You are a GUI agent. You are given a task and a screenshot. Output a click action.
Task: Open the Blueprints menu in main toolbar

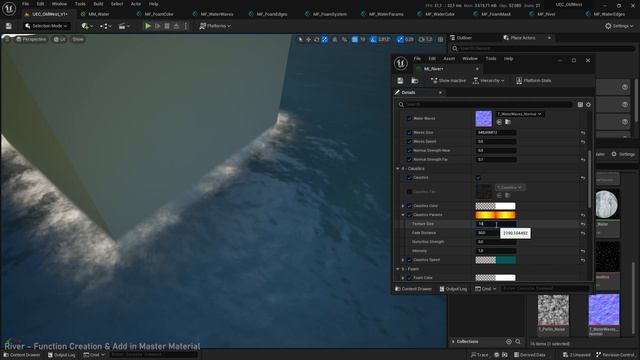click(x=106, y=26)
